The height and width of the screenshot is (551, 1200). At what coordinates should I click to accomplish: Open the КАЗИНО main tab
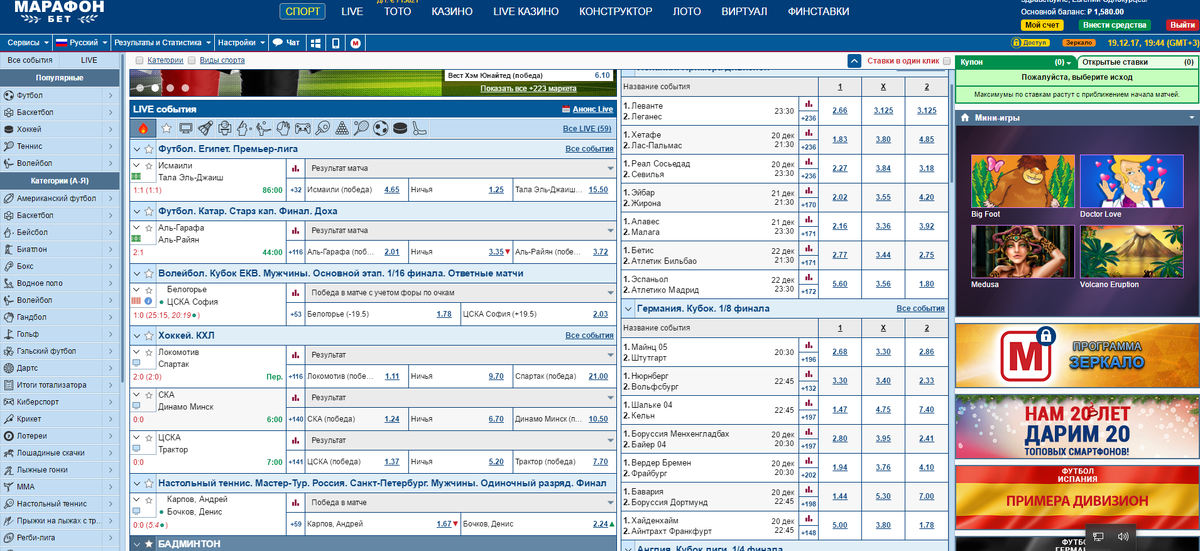[452, 12]
